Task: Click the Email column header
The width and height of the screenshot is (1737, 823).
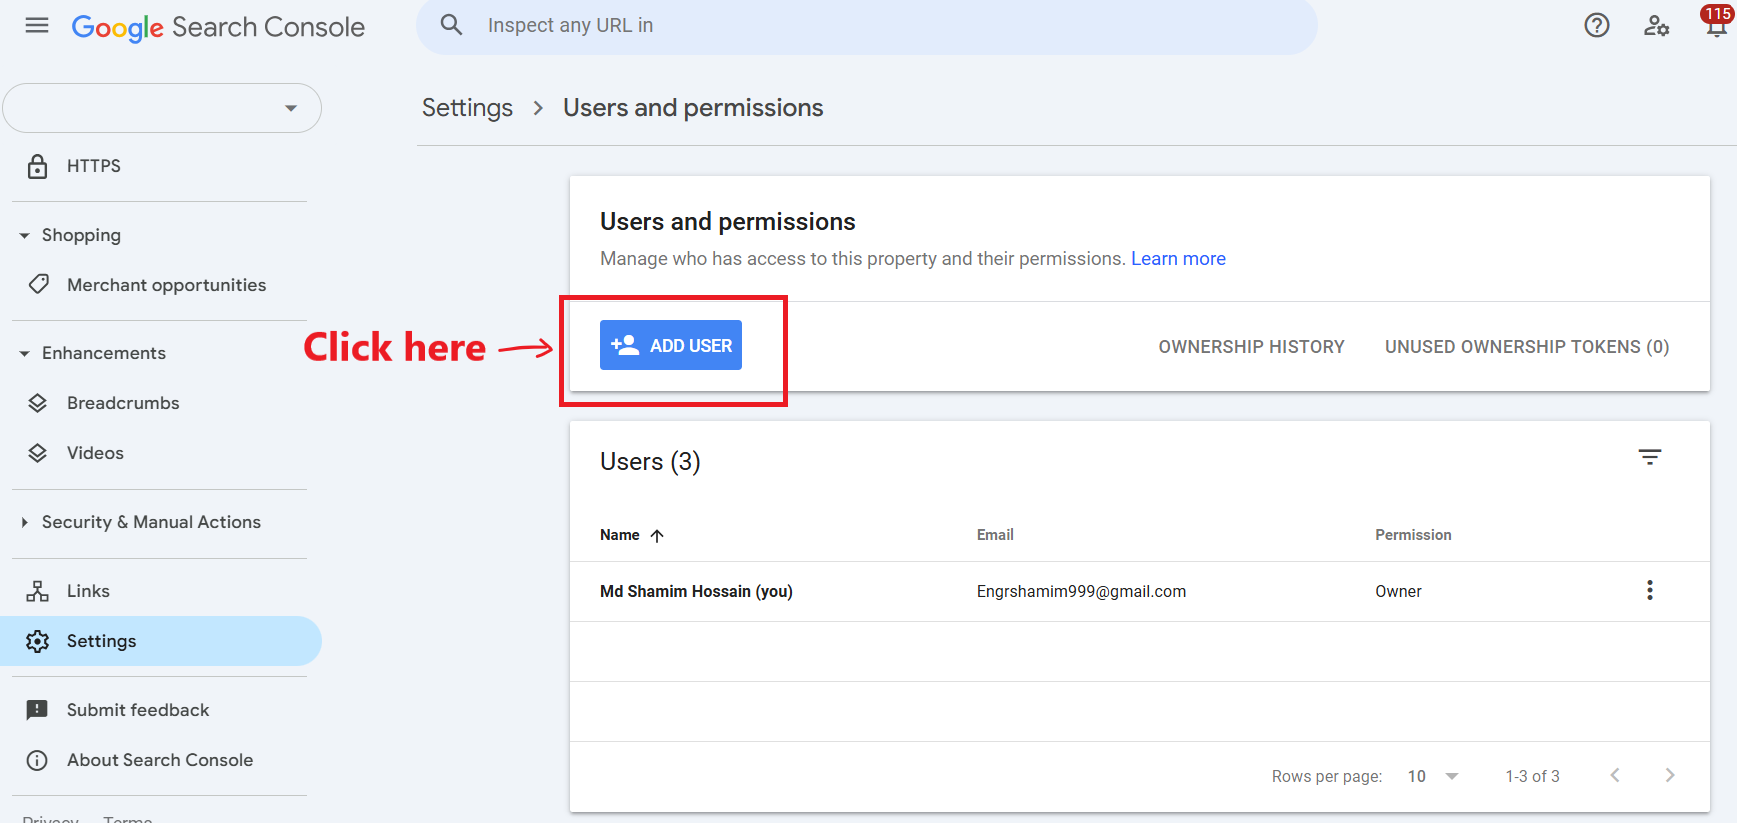Action: pos(995,535)
